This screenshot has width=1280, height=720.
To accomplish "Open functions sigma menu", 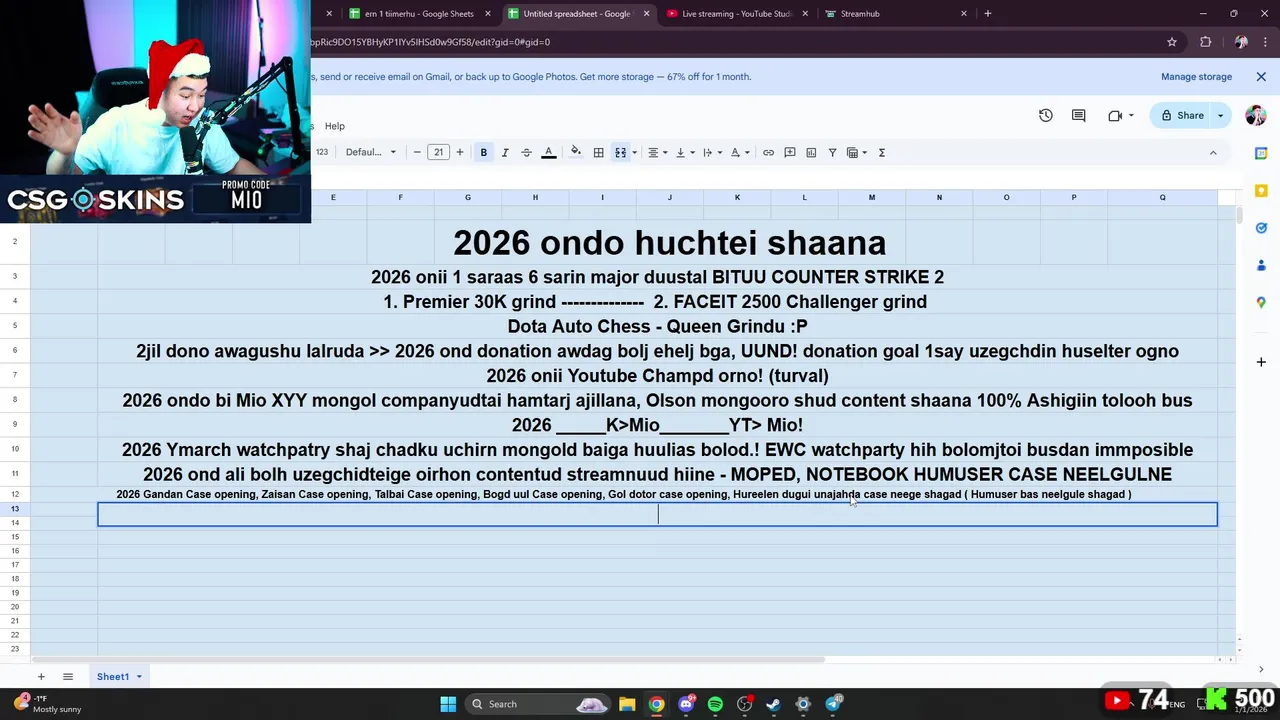I will (882, 152).
